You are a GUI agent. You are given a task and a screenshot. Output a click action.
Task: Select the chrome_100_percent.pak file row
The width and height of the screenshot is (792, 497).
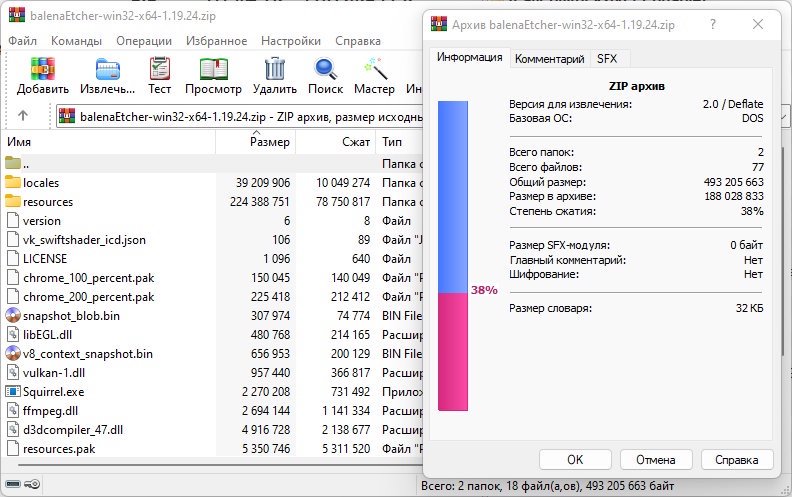click(212, 278)
